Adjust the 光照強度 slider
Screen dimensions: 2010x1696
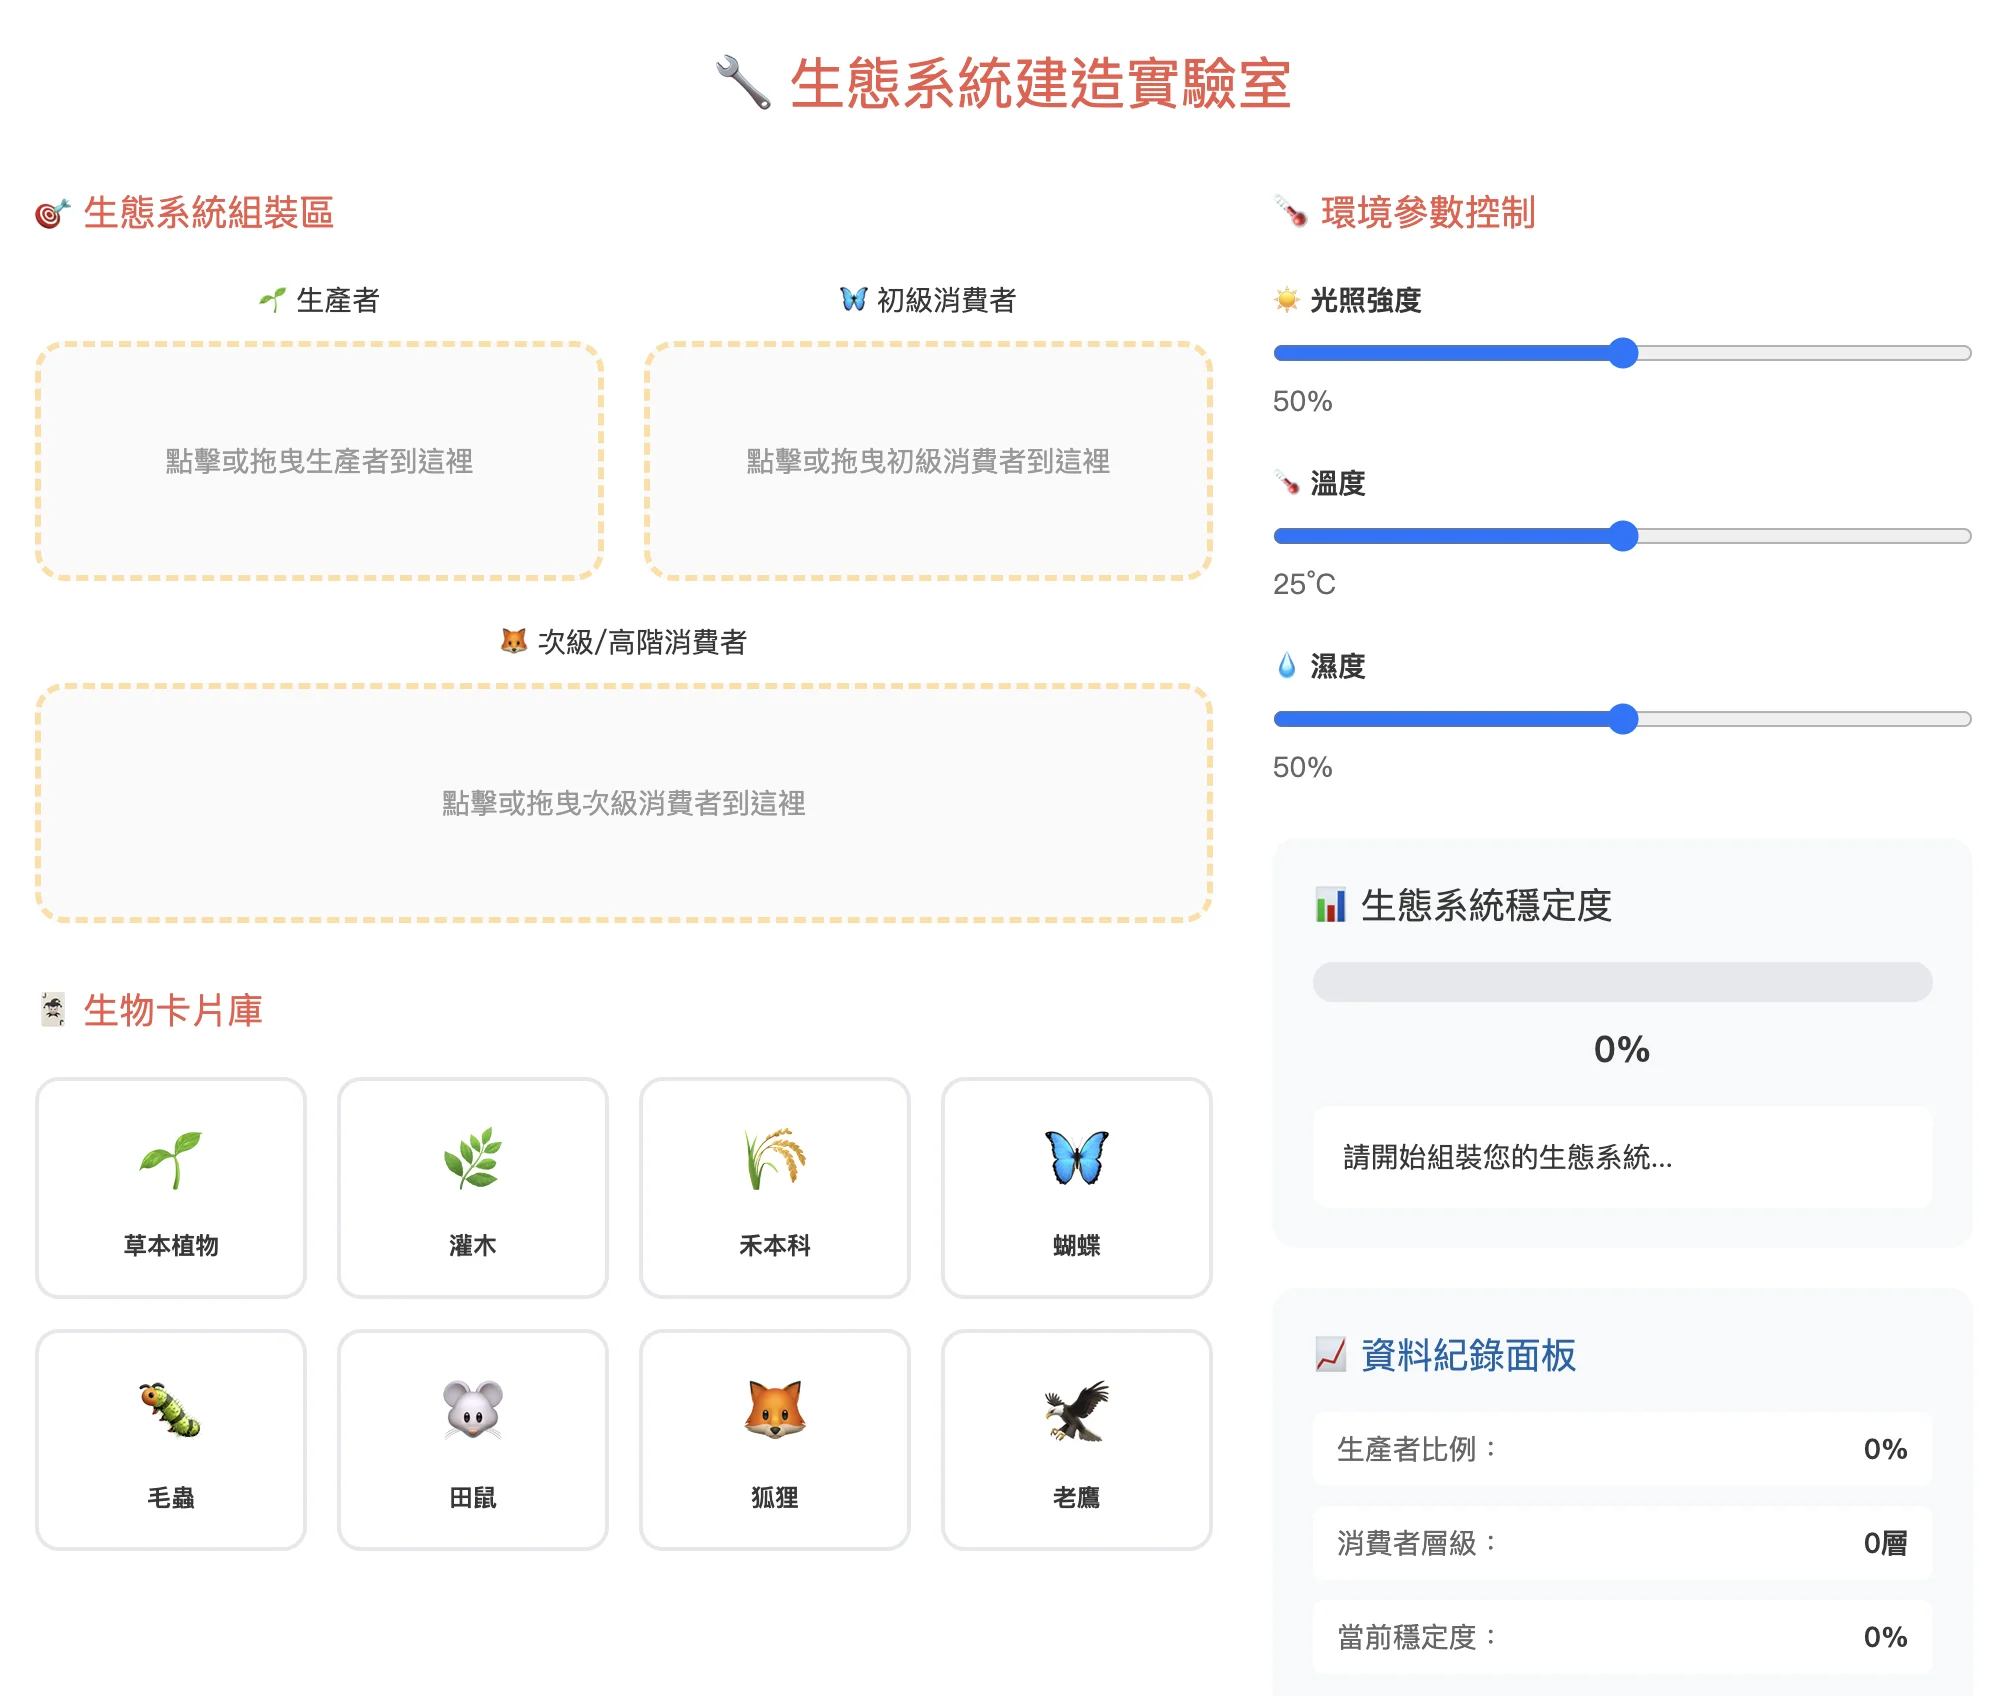[1623, 353]
